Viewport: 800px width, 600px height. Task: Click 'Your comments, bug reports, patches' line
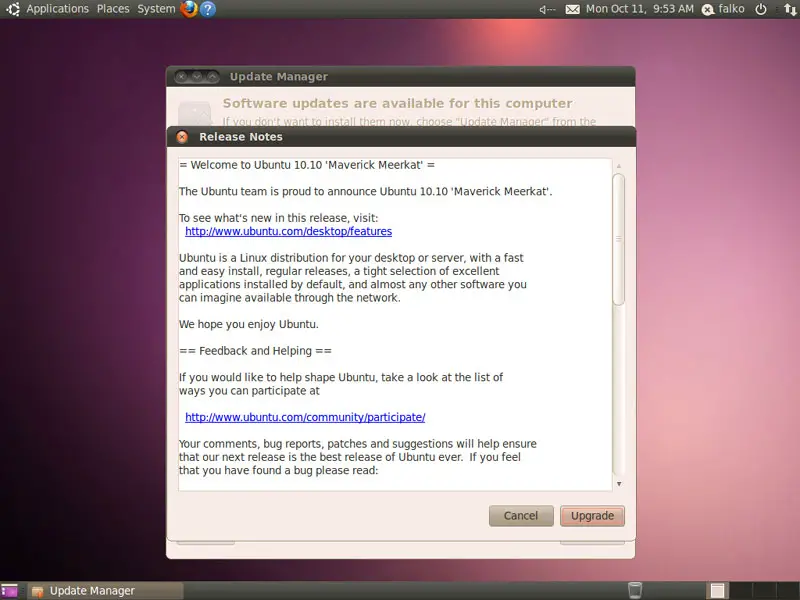pos(358,443)
